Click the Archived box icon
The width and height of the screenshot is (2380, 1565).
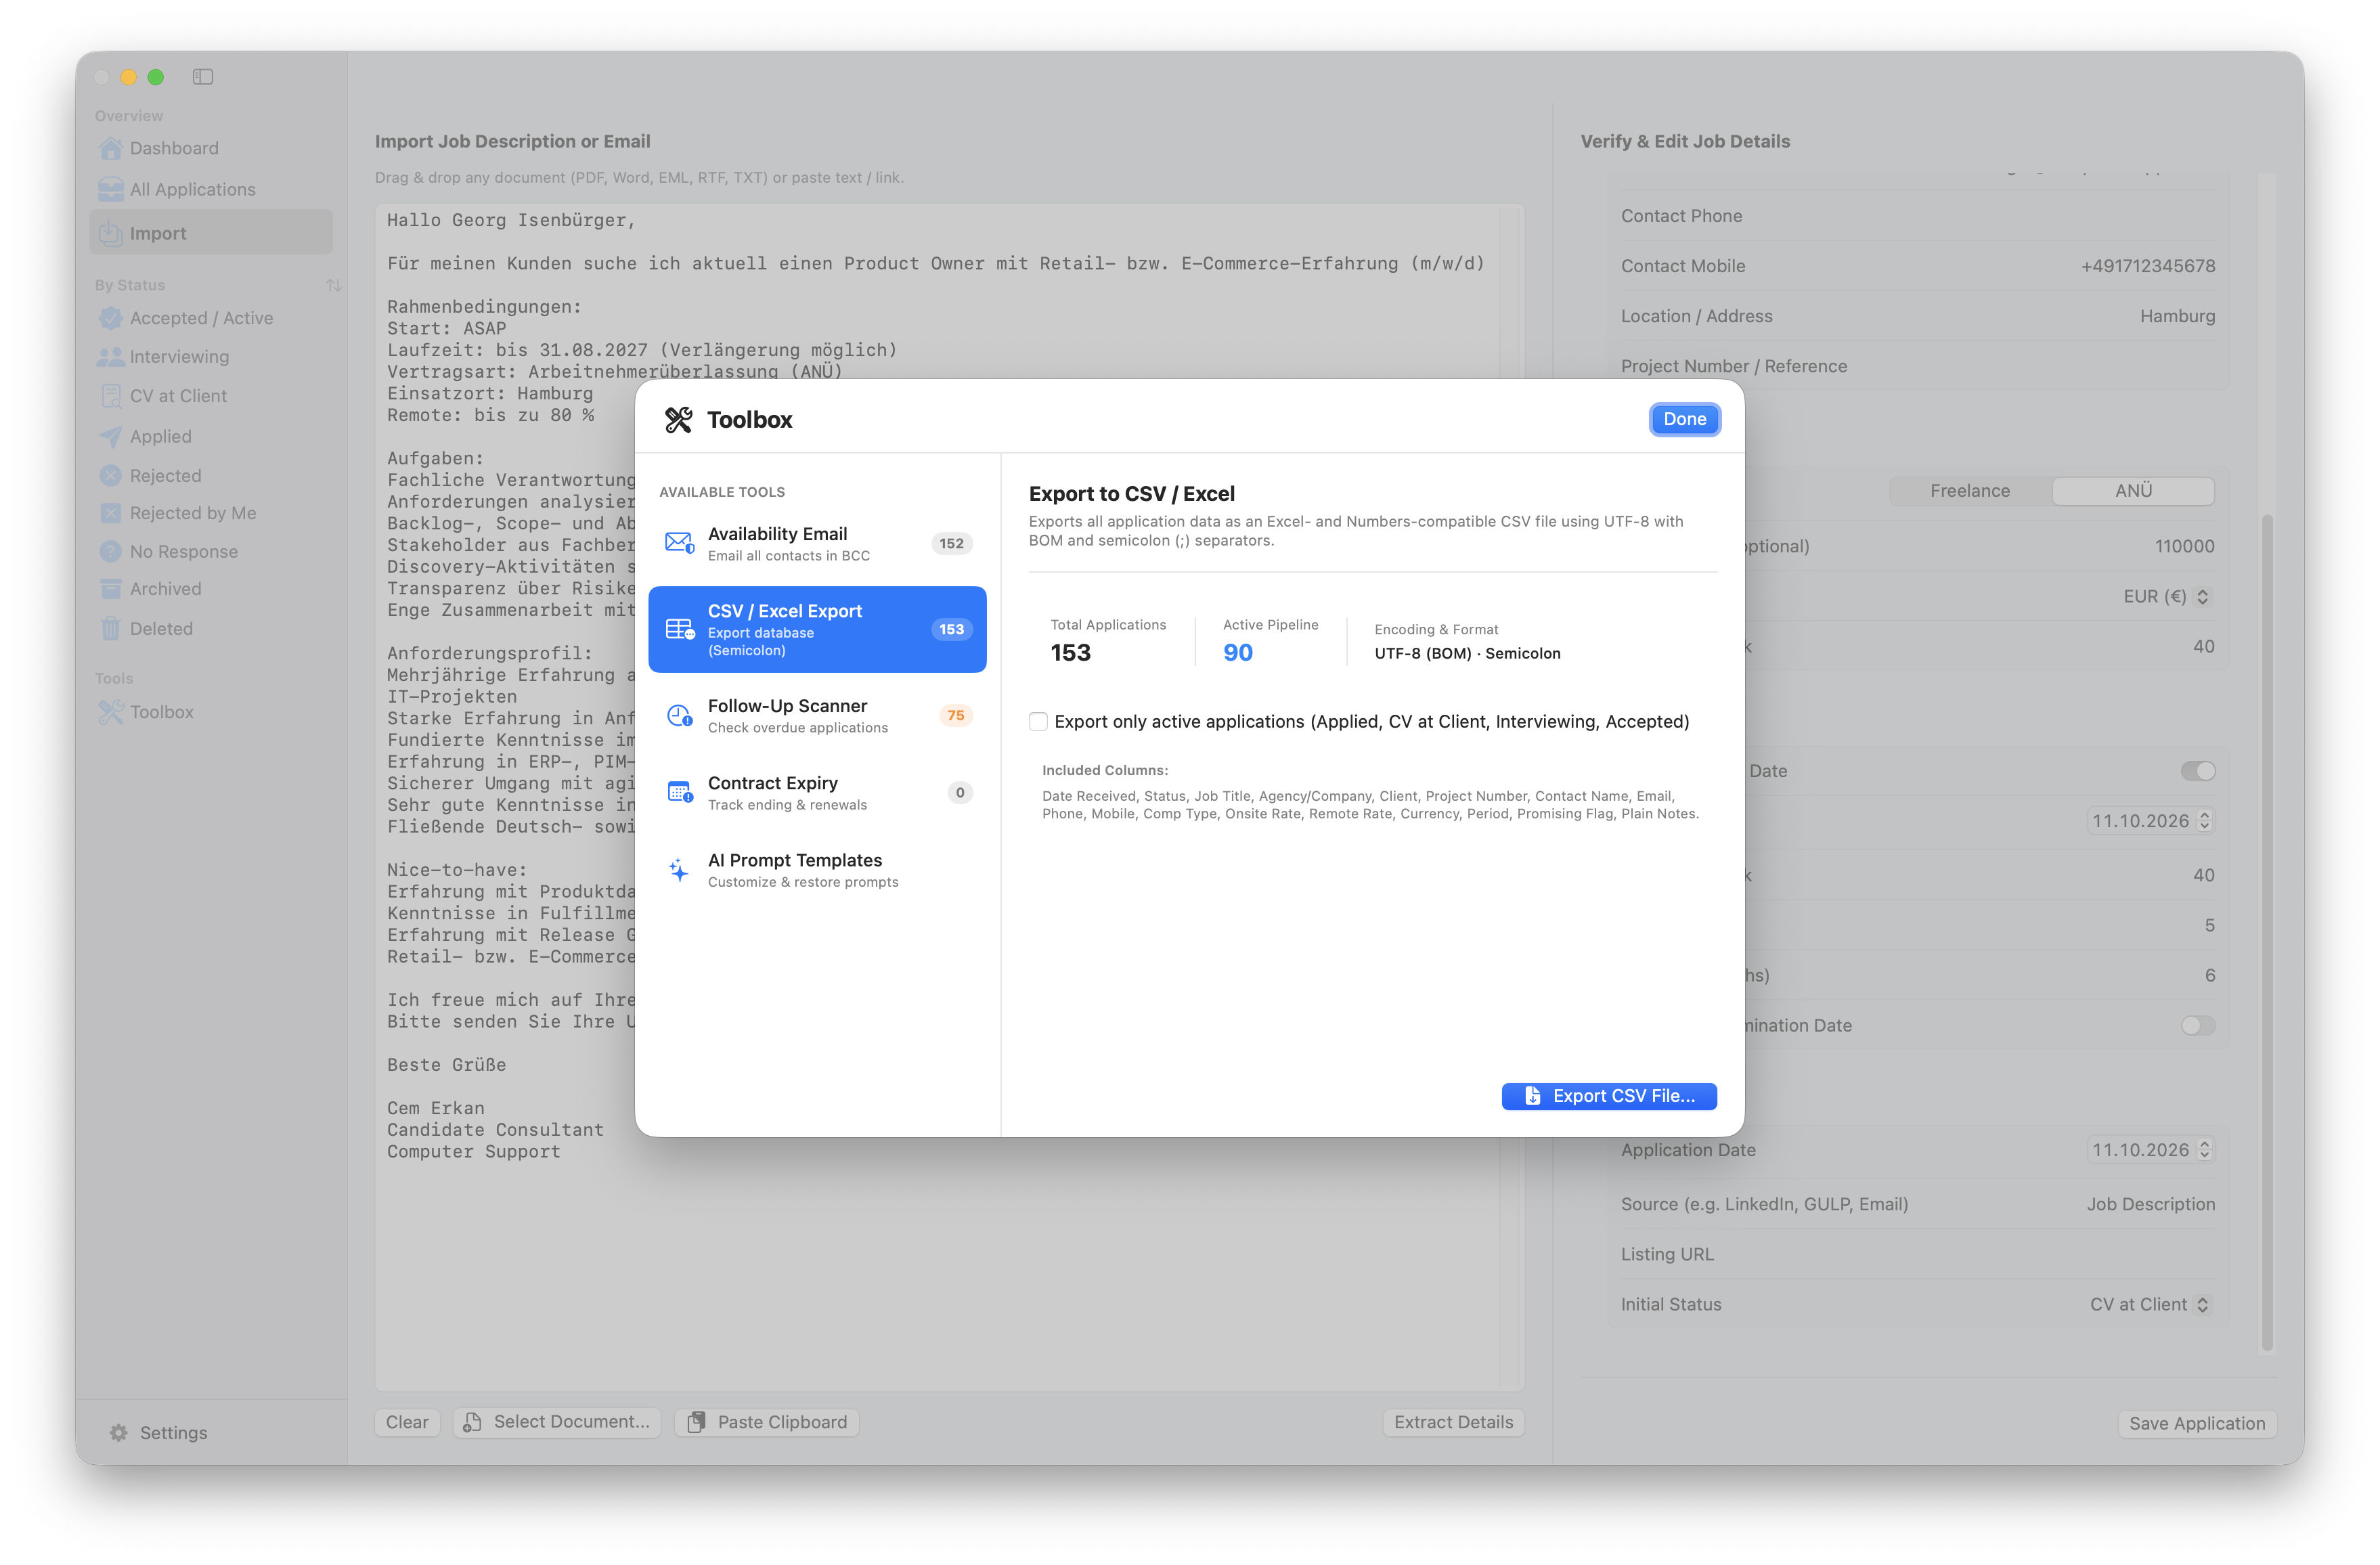tap(111, 589)
